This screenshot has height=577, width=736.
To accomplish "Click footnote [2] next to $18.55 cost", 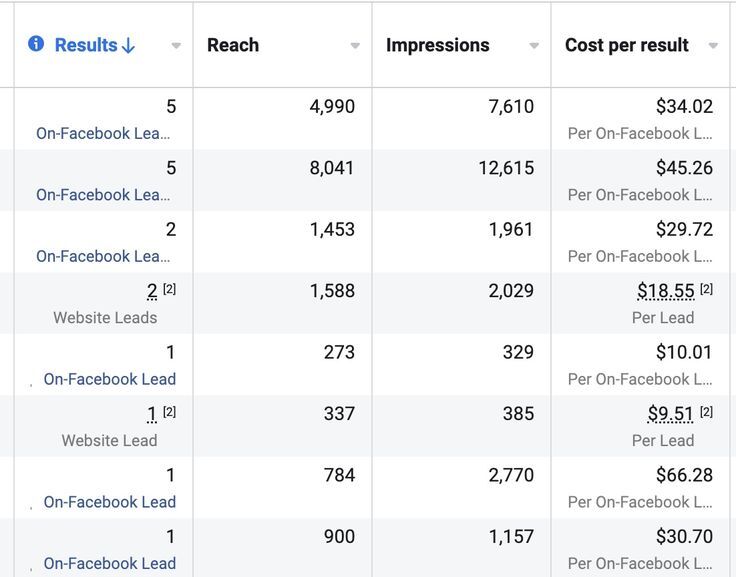I will pos(706,289).
